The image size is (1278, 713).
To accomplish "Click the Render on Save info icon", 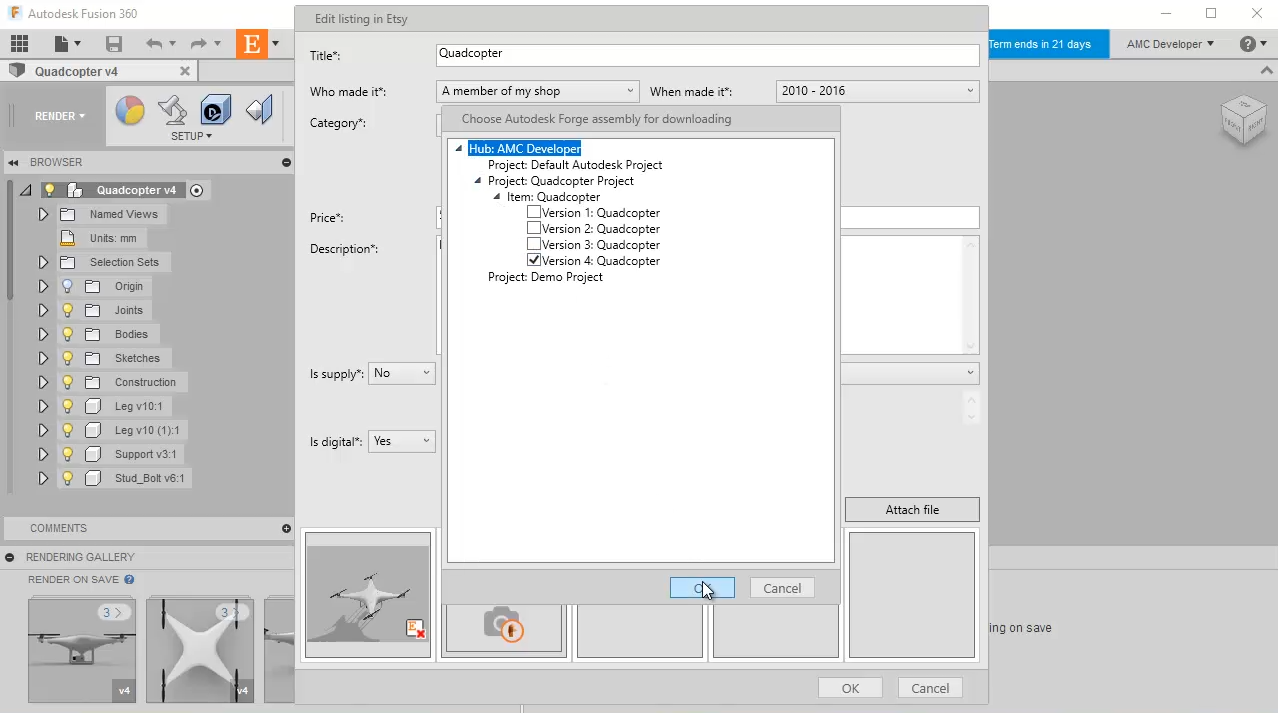I will click(129, 580).
